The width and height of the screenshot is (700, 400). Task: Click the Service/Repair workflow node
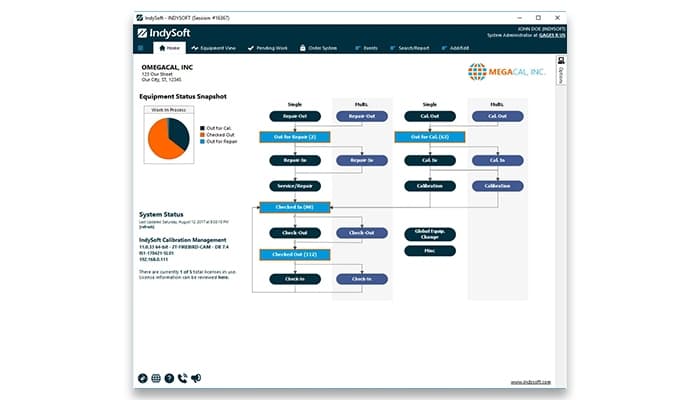click(295, 185)
